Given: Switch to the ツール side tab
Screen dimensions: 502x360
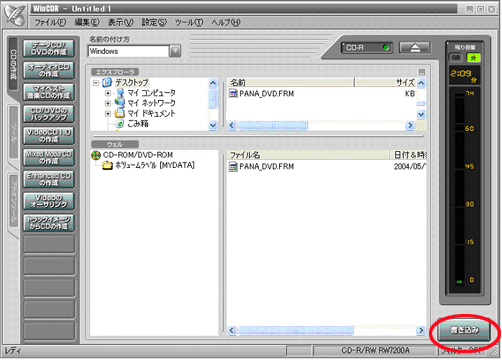Looking at the screenshot, I should point(13,133).
